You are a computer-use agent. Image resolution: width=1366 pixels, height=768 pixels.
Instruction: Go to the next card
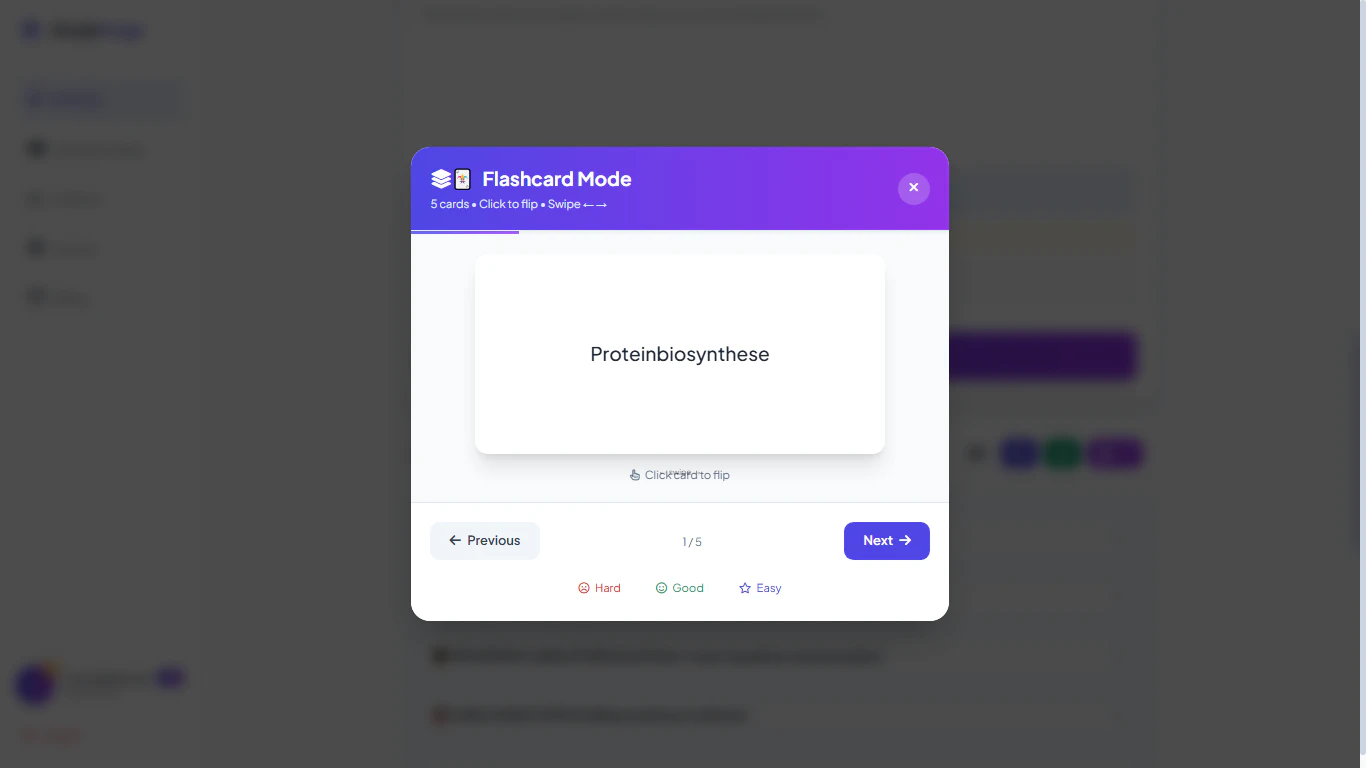pos(887,541)
